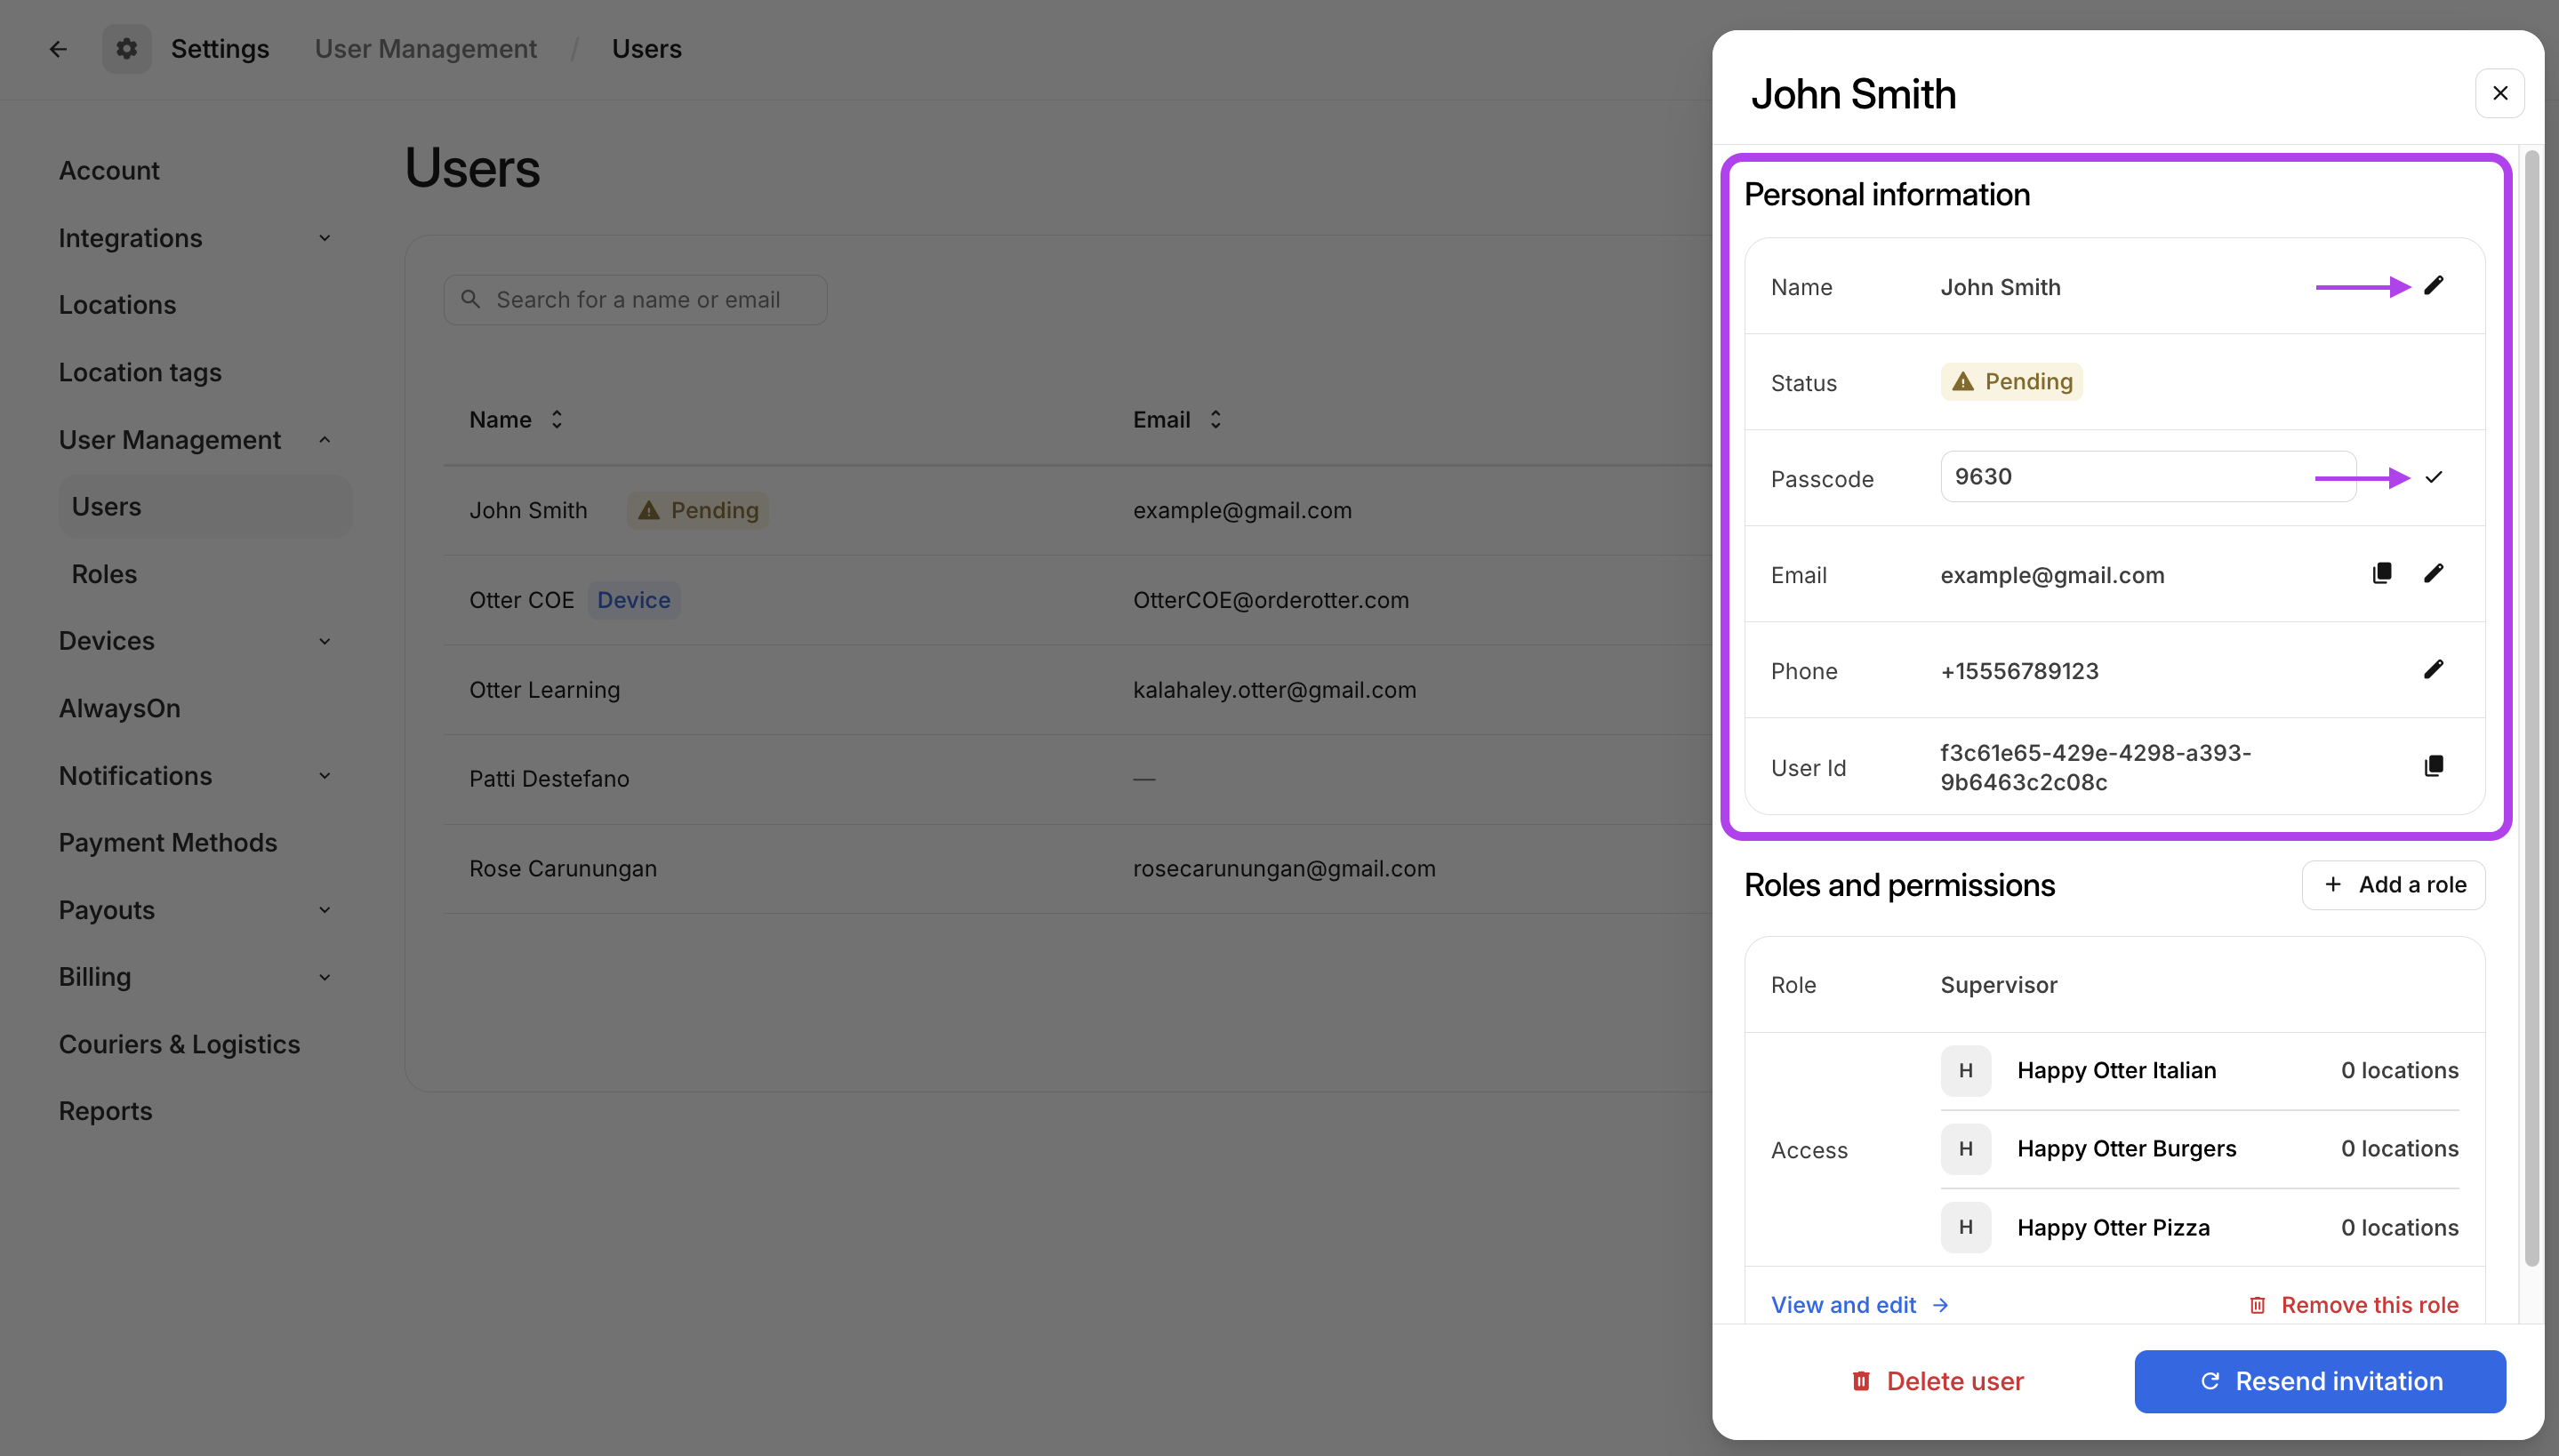2559x1456 pixels.
Task: Select the Otter Learning user row
Action: point(1076,689)
